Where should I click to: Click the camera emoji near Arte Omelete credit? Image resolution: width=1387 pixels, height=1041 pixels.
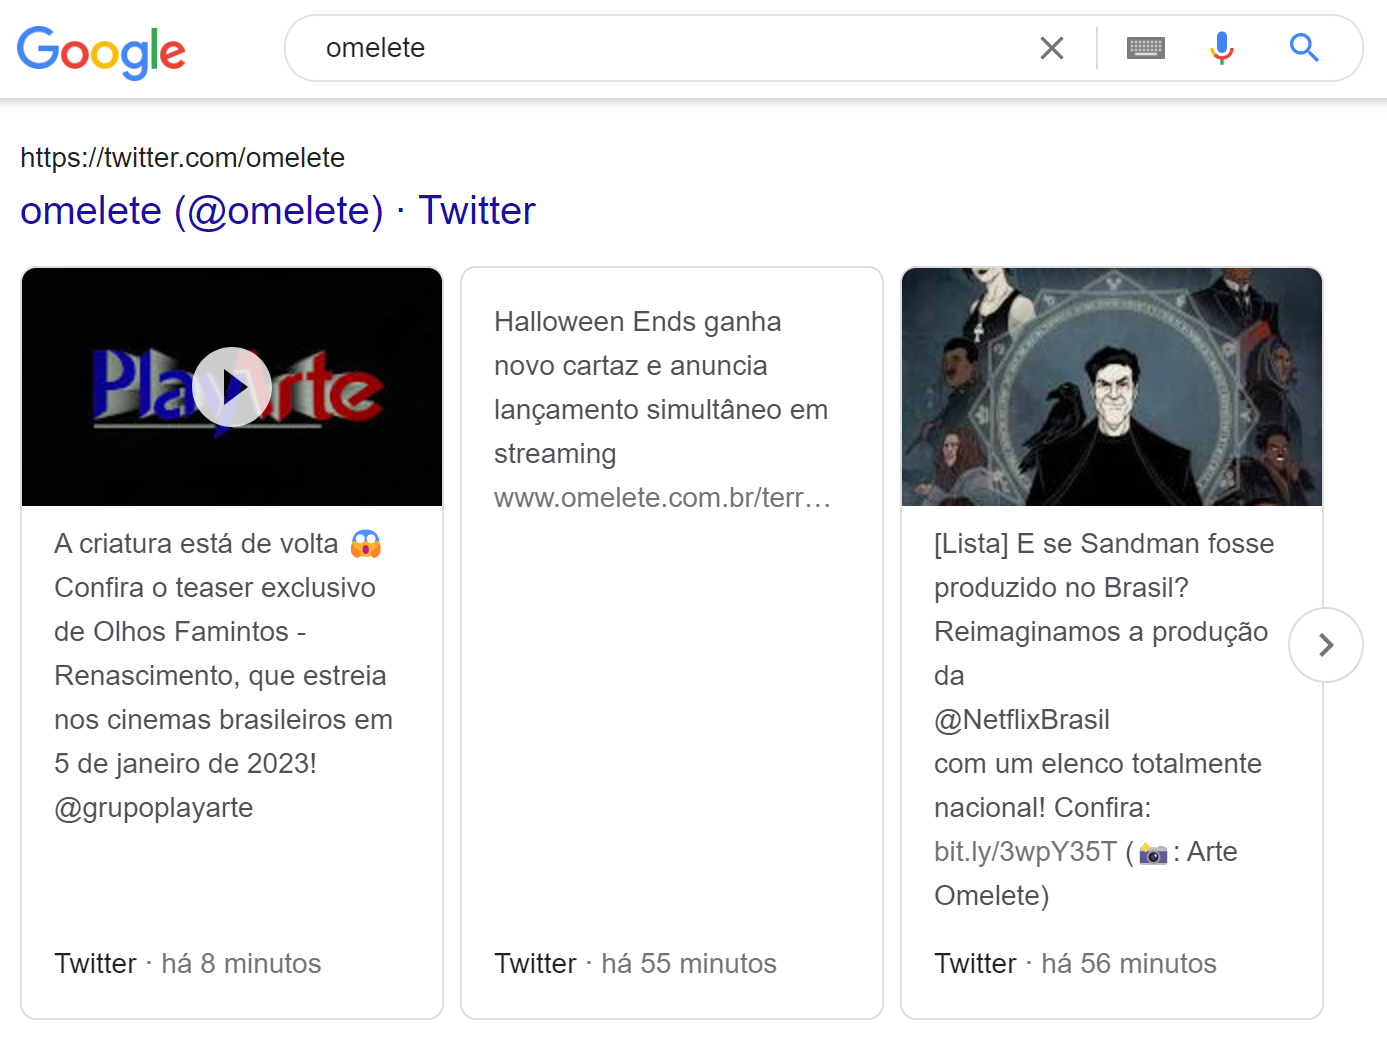pos(1152,852)
